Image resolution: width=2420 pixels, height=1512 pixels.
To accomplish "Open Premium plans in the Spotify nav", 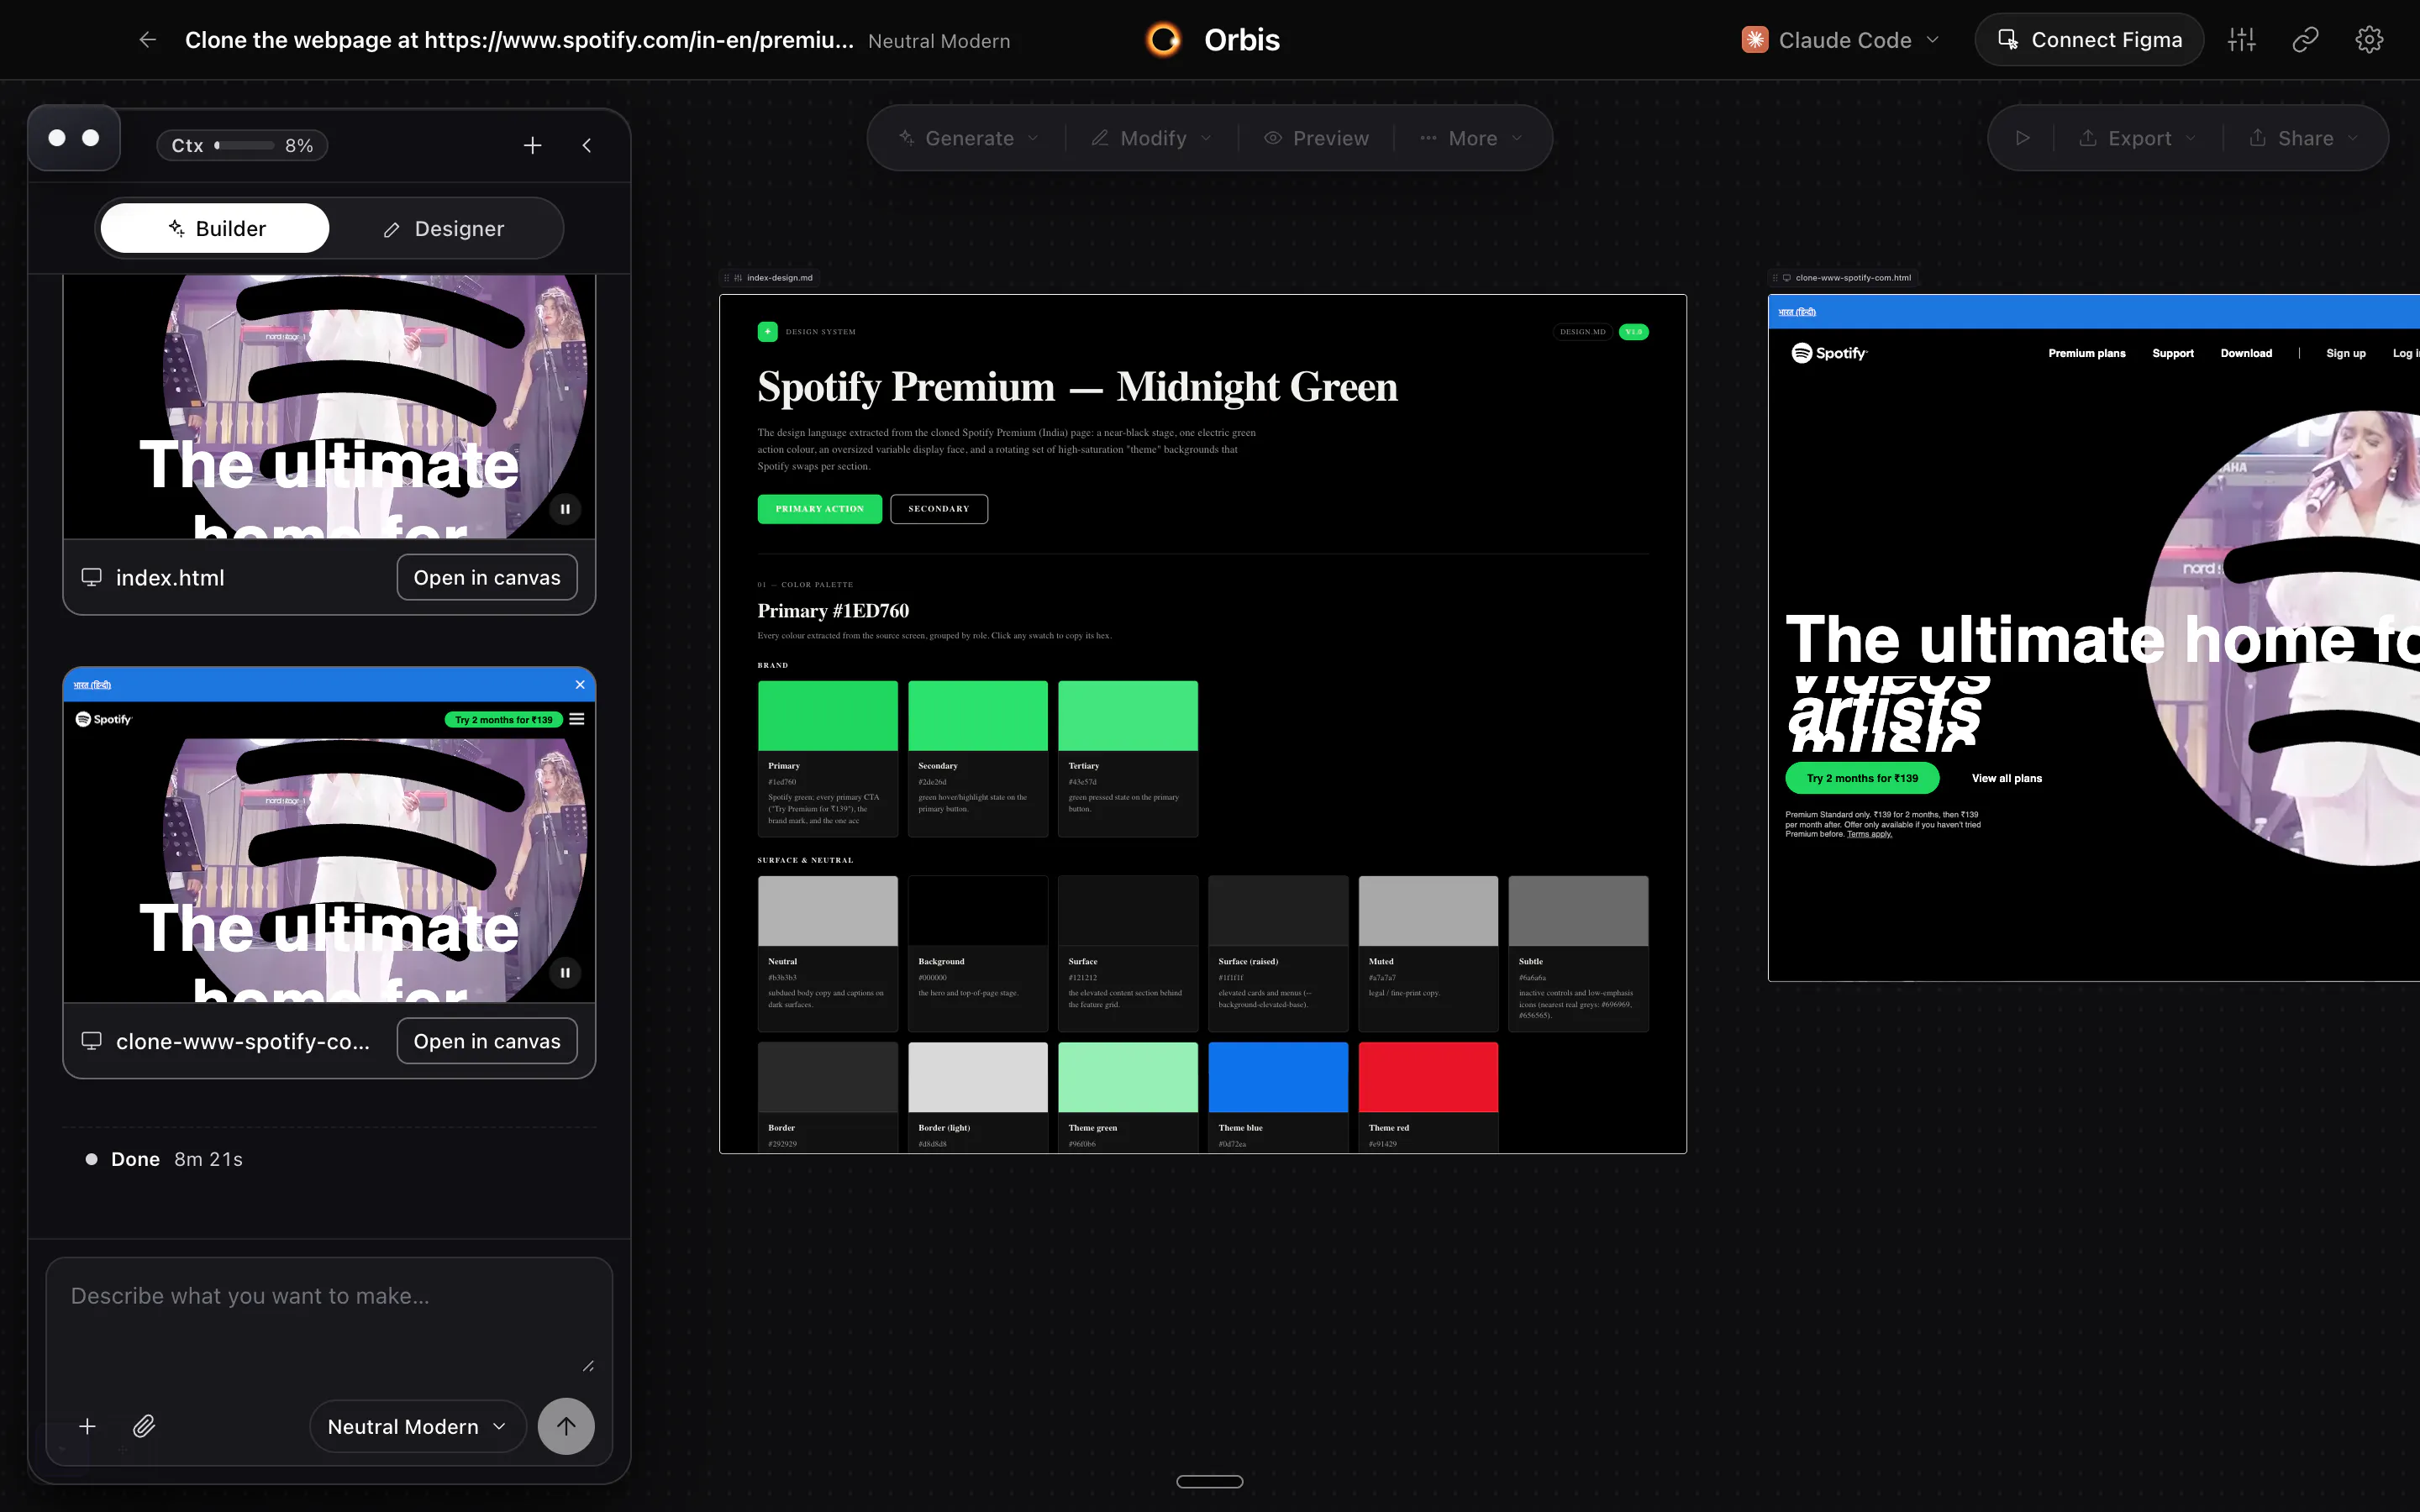I will (x=2086, y=353).
